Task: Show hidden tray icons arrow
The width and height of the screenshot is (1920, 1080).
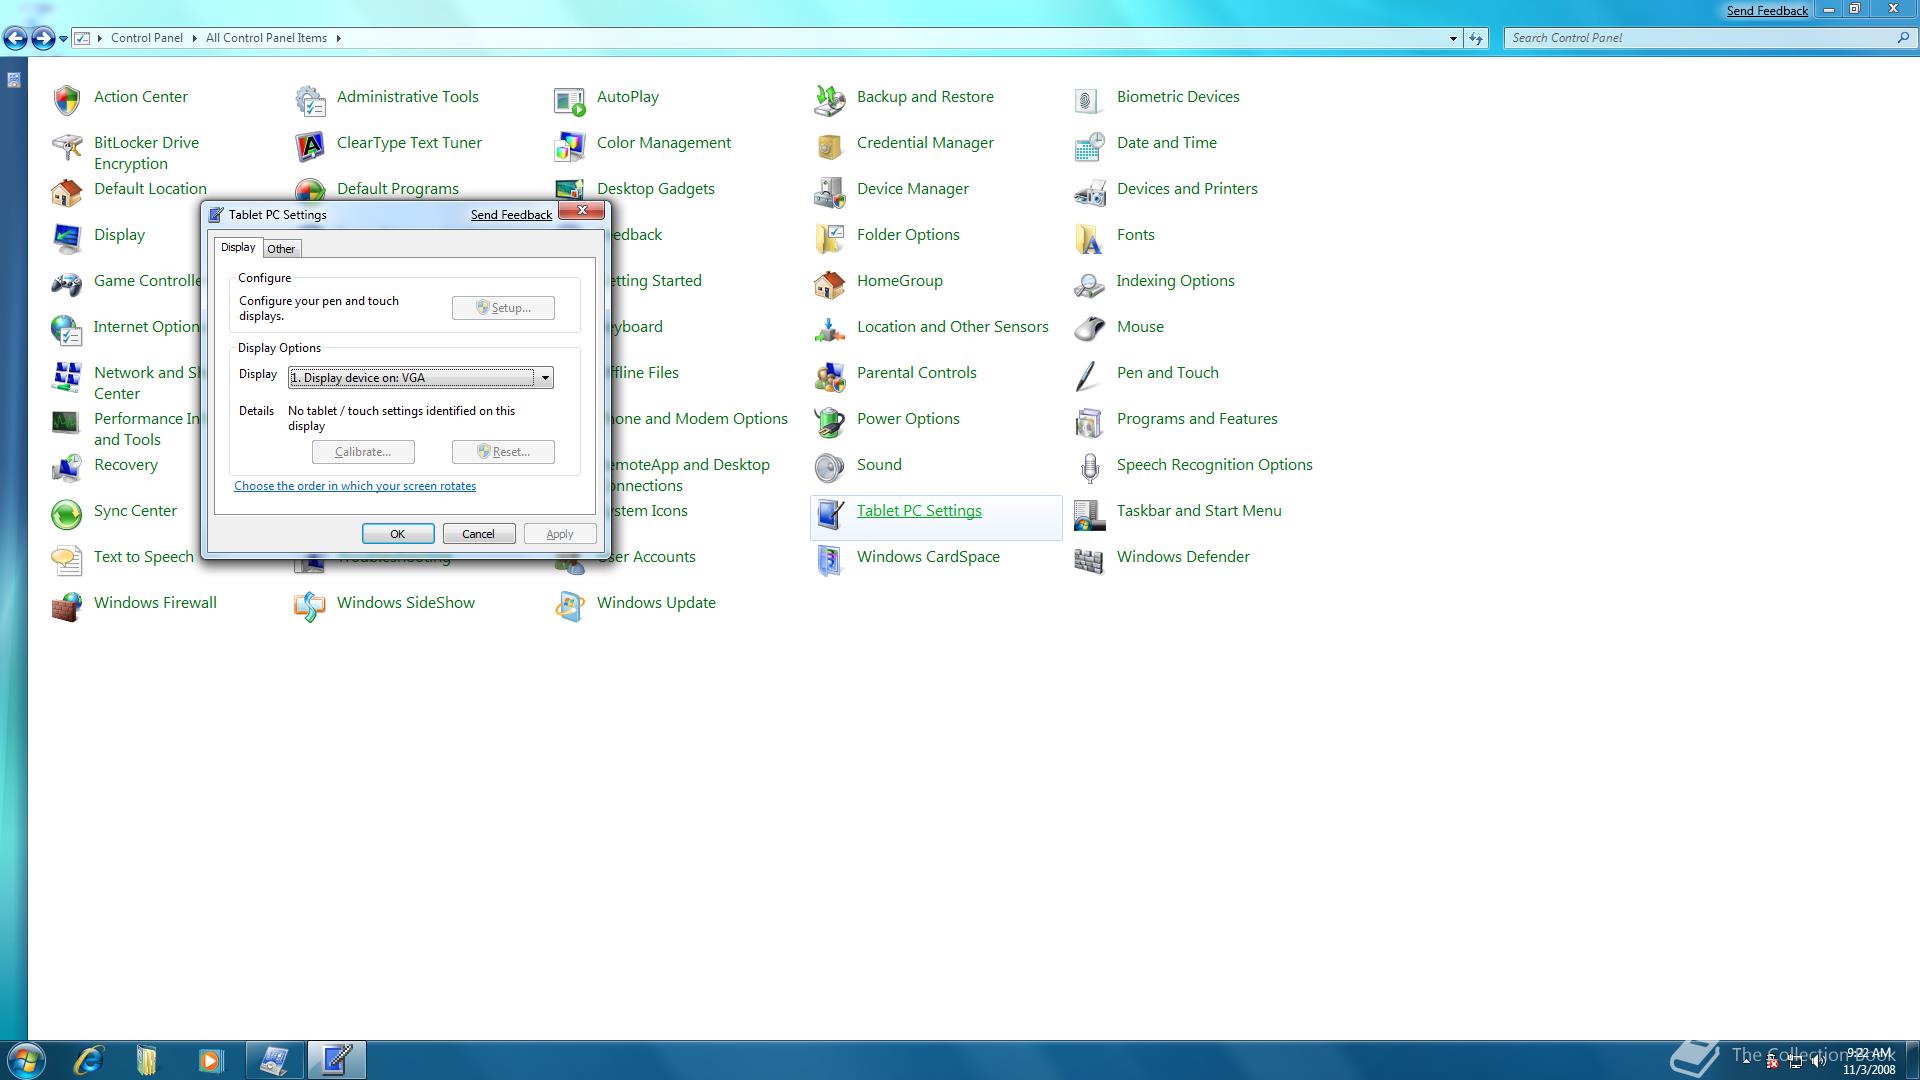Action: (x=1747, y=1061)
